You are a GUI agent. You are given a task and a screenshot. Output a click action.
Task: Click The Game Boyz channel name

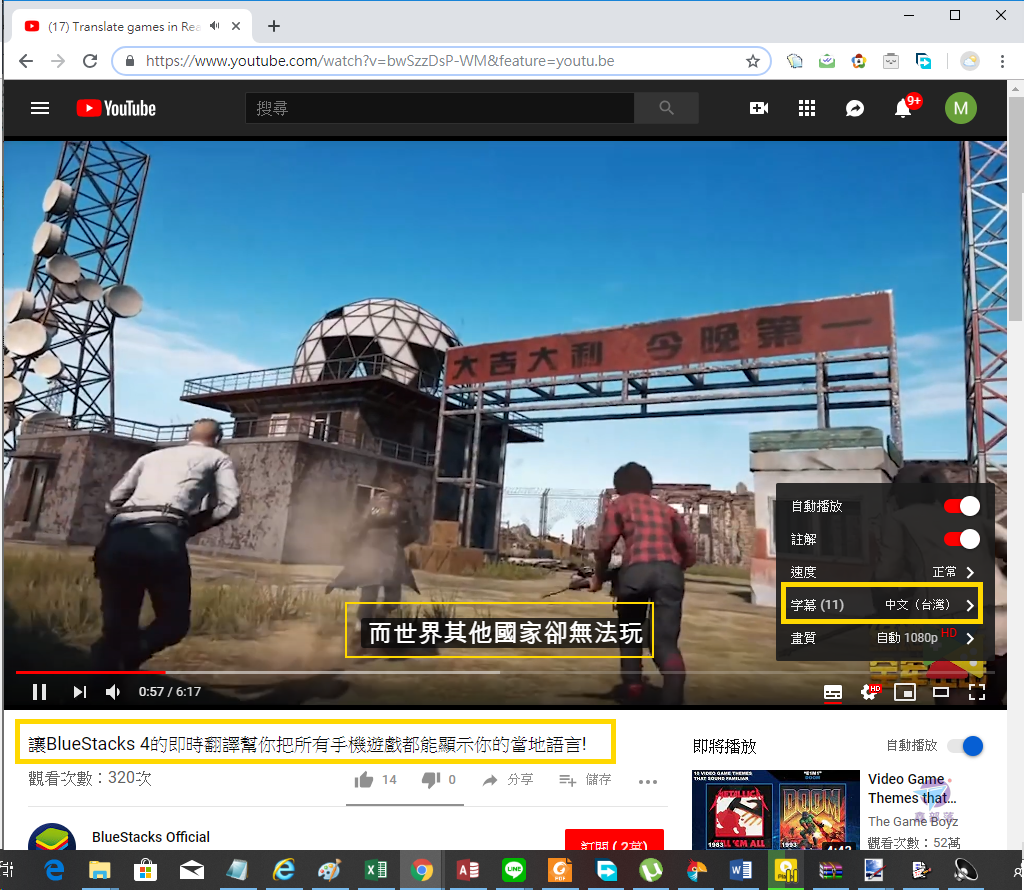point(912,821)
